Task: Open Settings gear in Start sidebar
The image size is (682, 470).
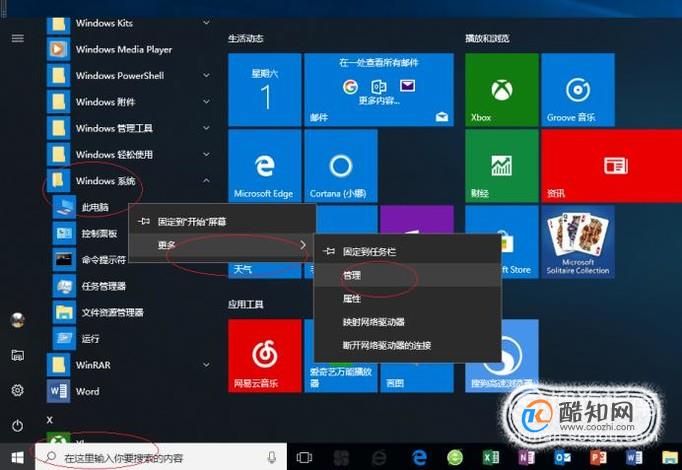Action: click(18, 390)
